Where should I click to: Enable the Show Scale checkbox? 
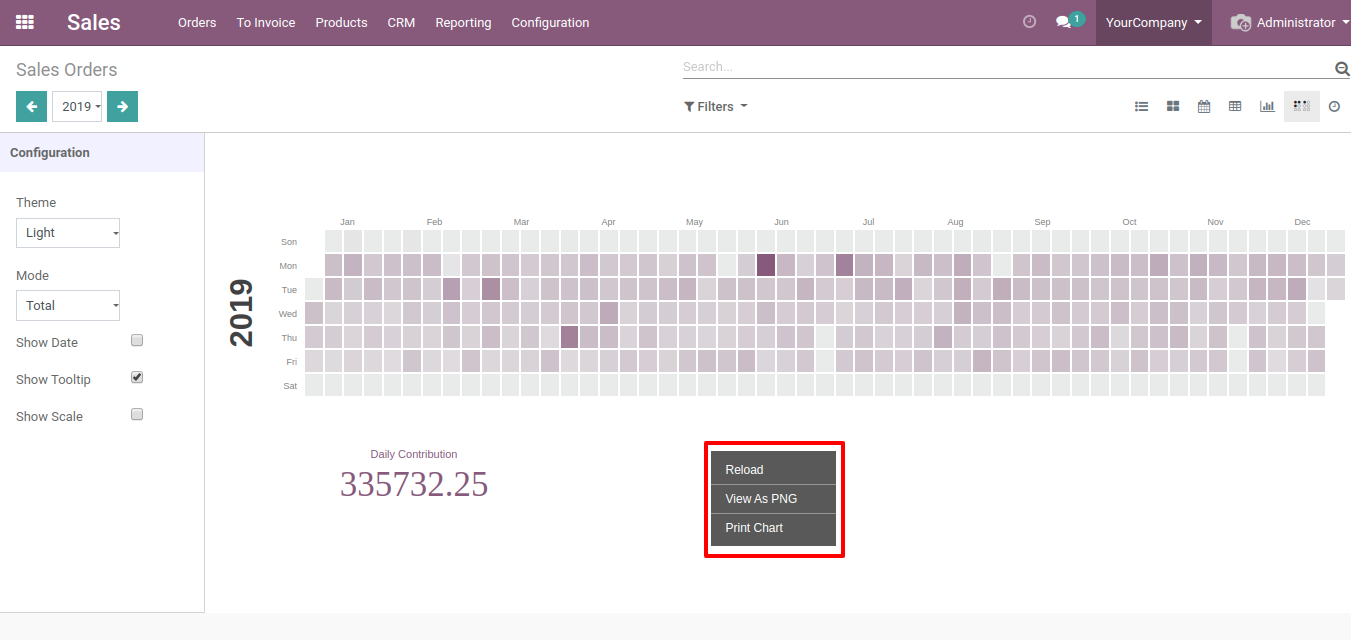point(138,415)
